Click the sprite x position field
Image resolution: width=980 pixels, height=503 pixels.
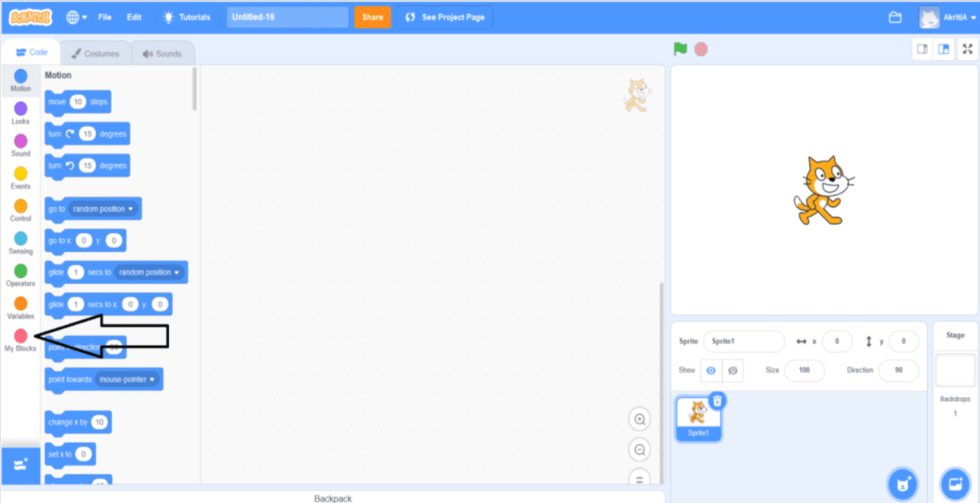(838, 342)
